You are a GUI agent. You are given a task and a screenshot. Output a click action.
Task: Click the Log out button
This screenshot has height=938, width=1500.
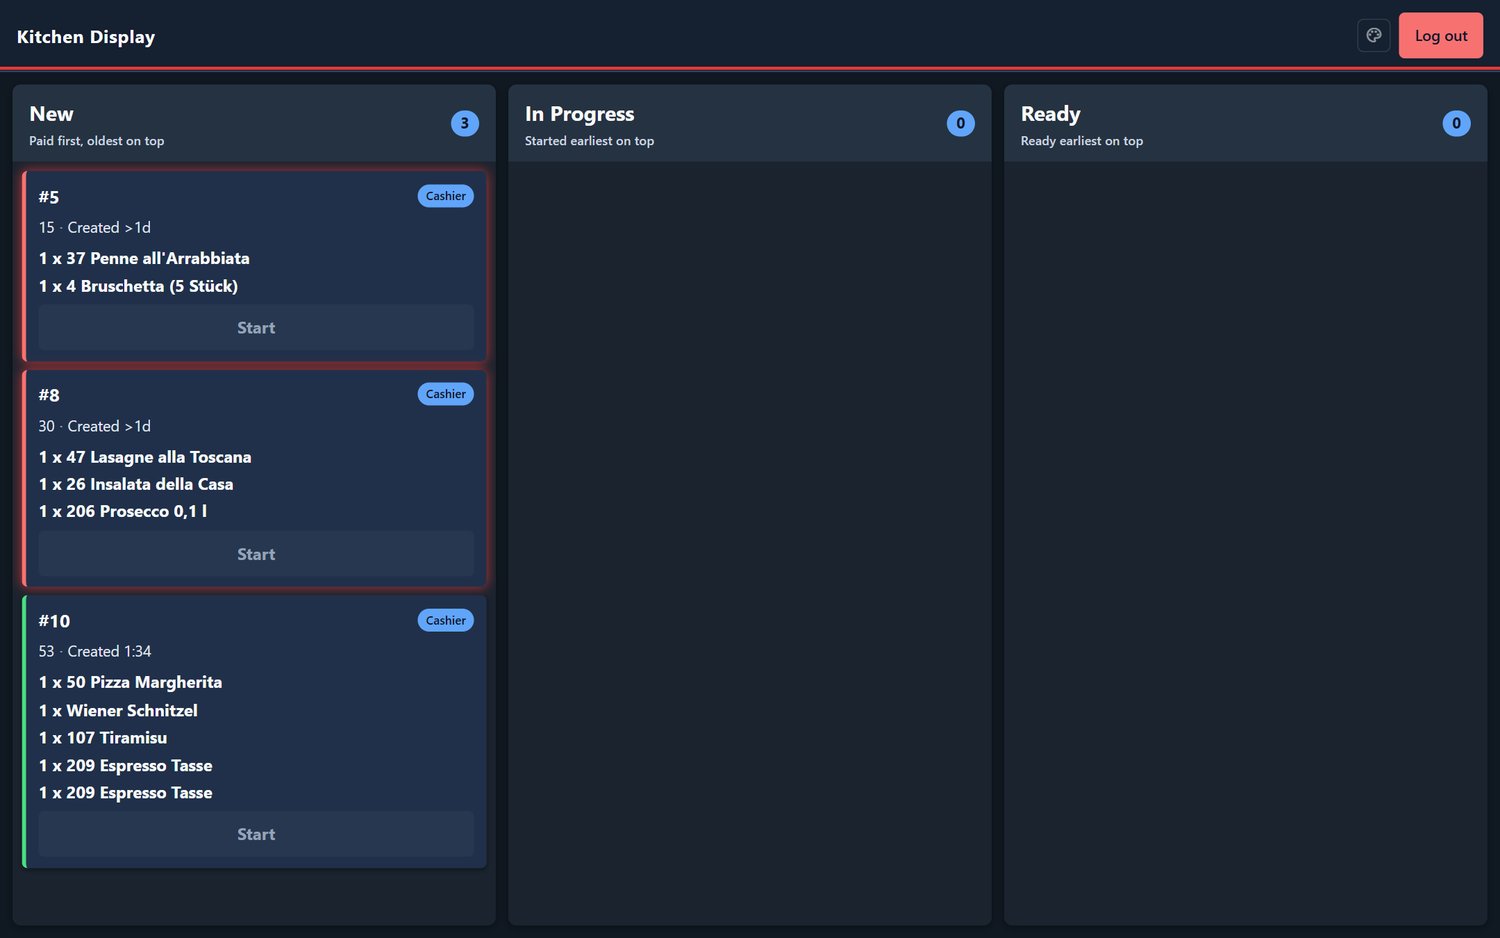click(x=1441, y=36)
